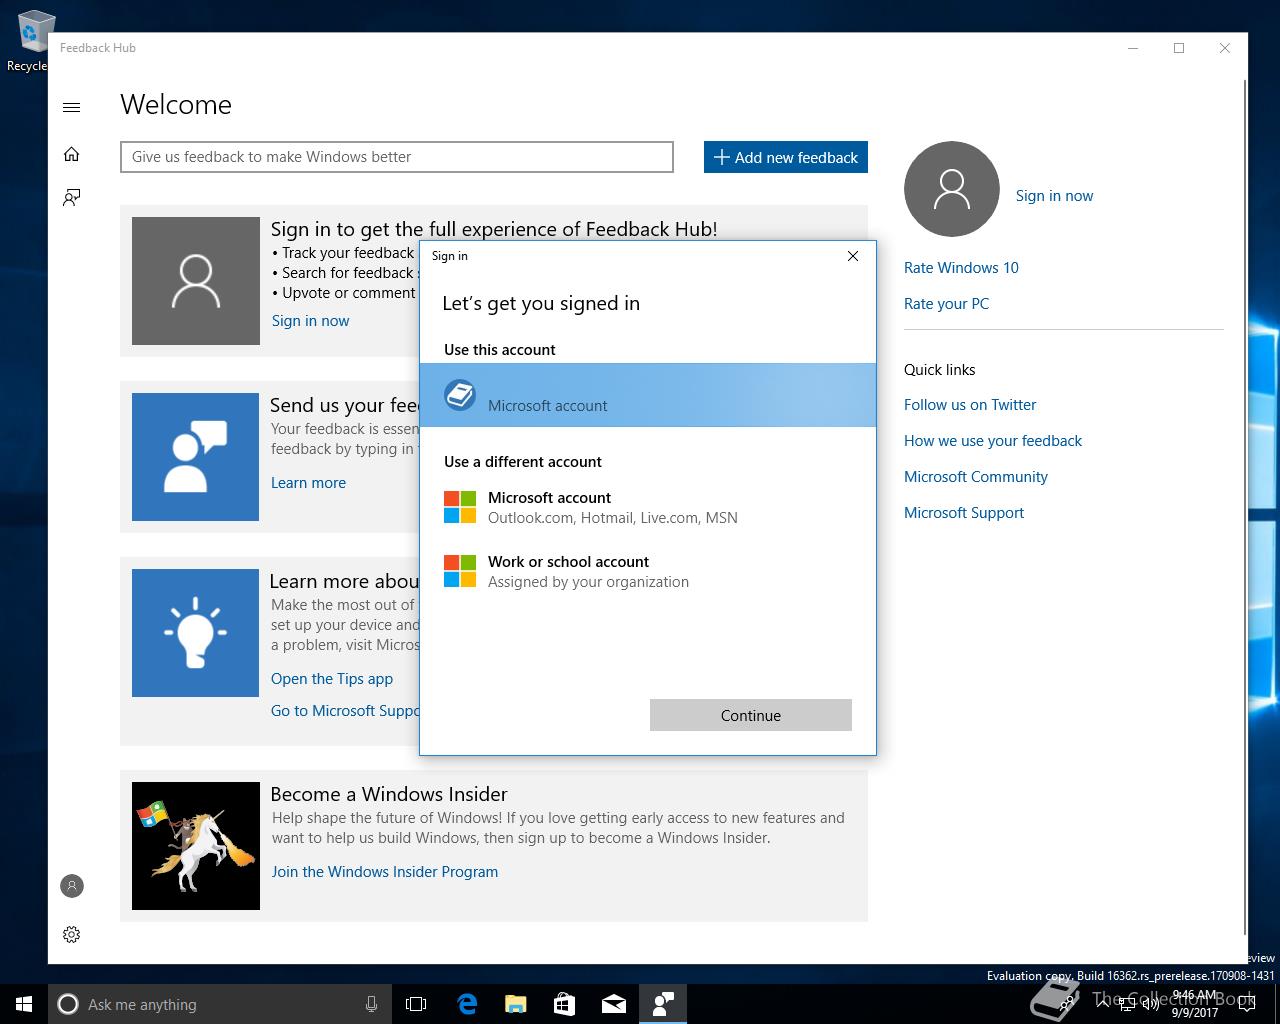Image resolution: width=1280 pixels, height=1024 pixels.
Task: Click the account avatar in sidebar bottom
Action: click(x=72, y=886)
